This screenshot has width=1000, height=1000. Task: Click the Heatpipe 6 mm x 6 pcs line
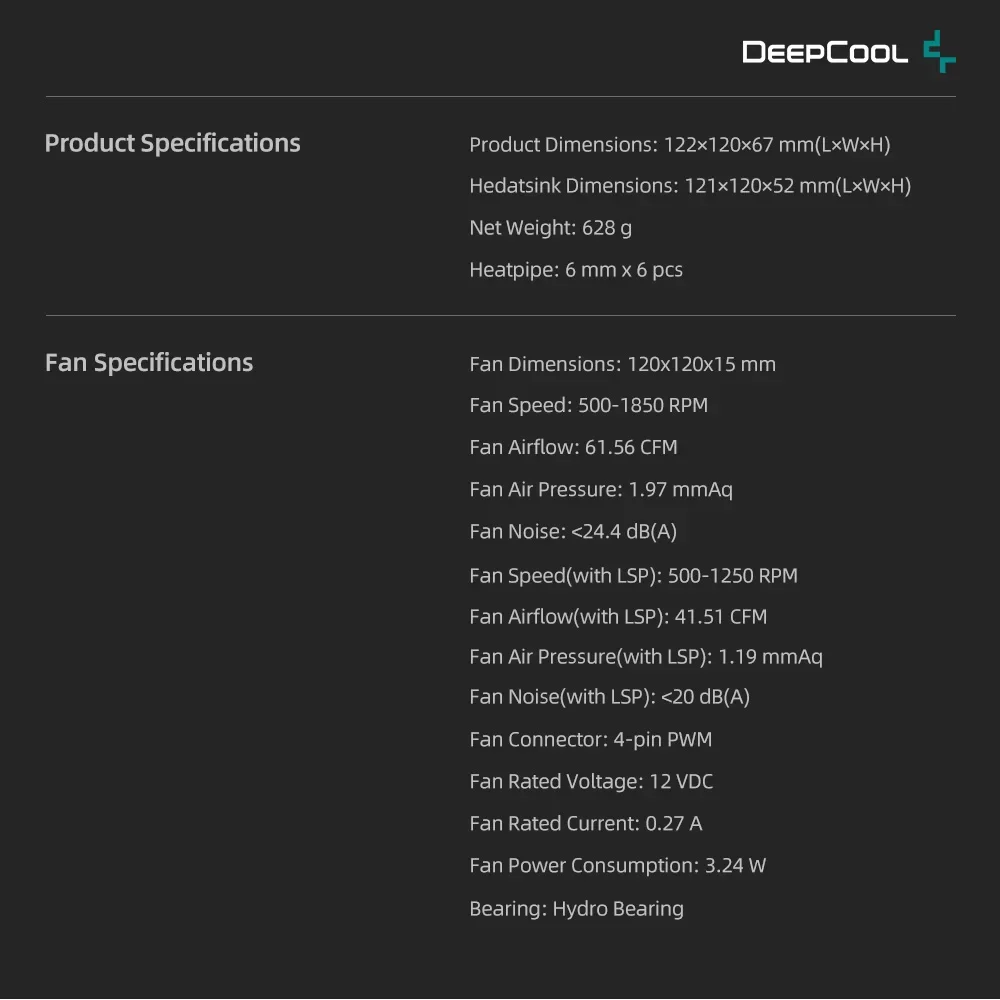point(576,270)
